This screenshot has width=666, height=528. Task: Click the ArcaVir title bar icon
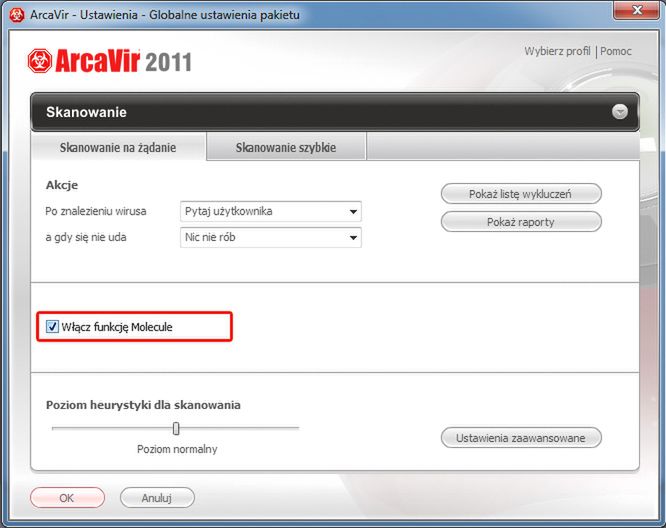(17, 15)
